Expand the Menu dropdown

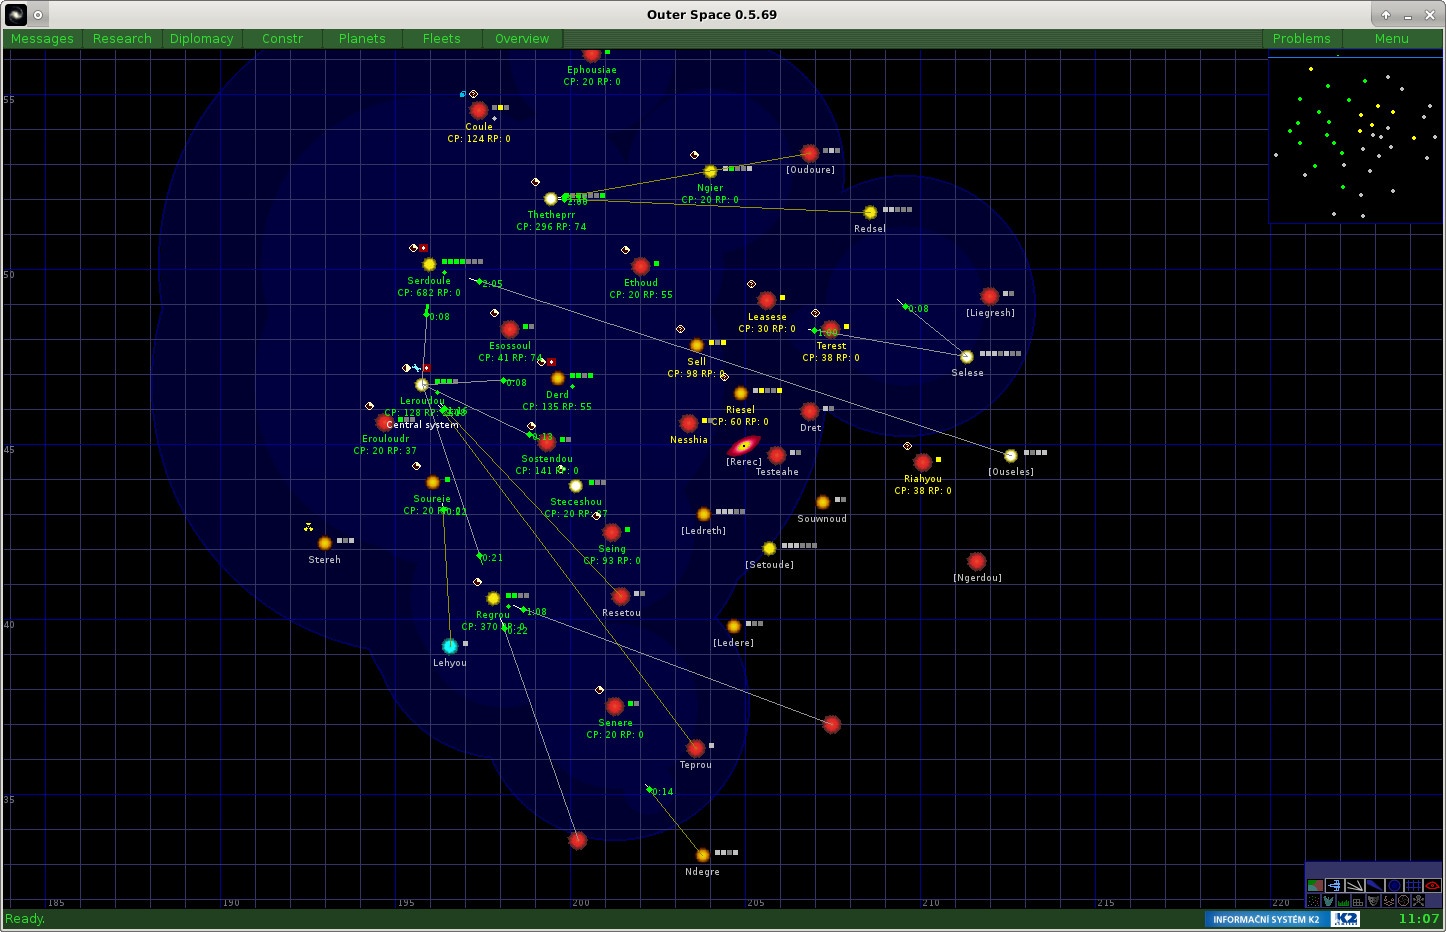pyautogui.click(x=1391, y=39)
